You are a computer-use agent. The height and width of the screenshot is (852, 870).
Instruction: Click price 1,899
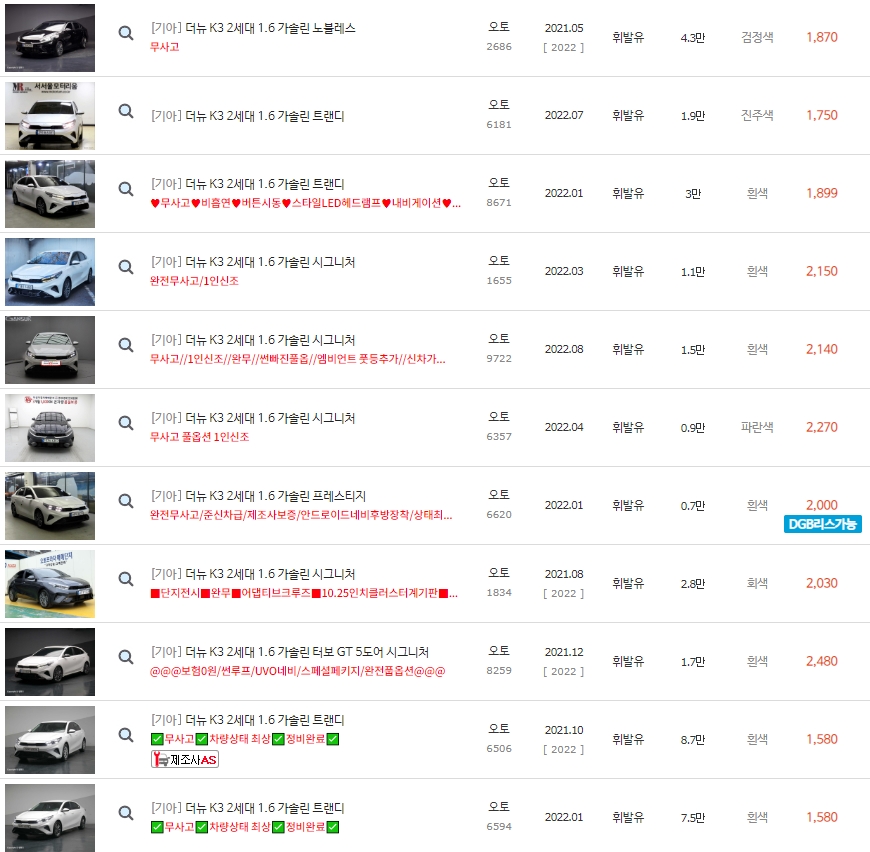822,193
